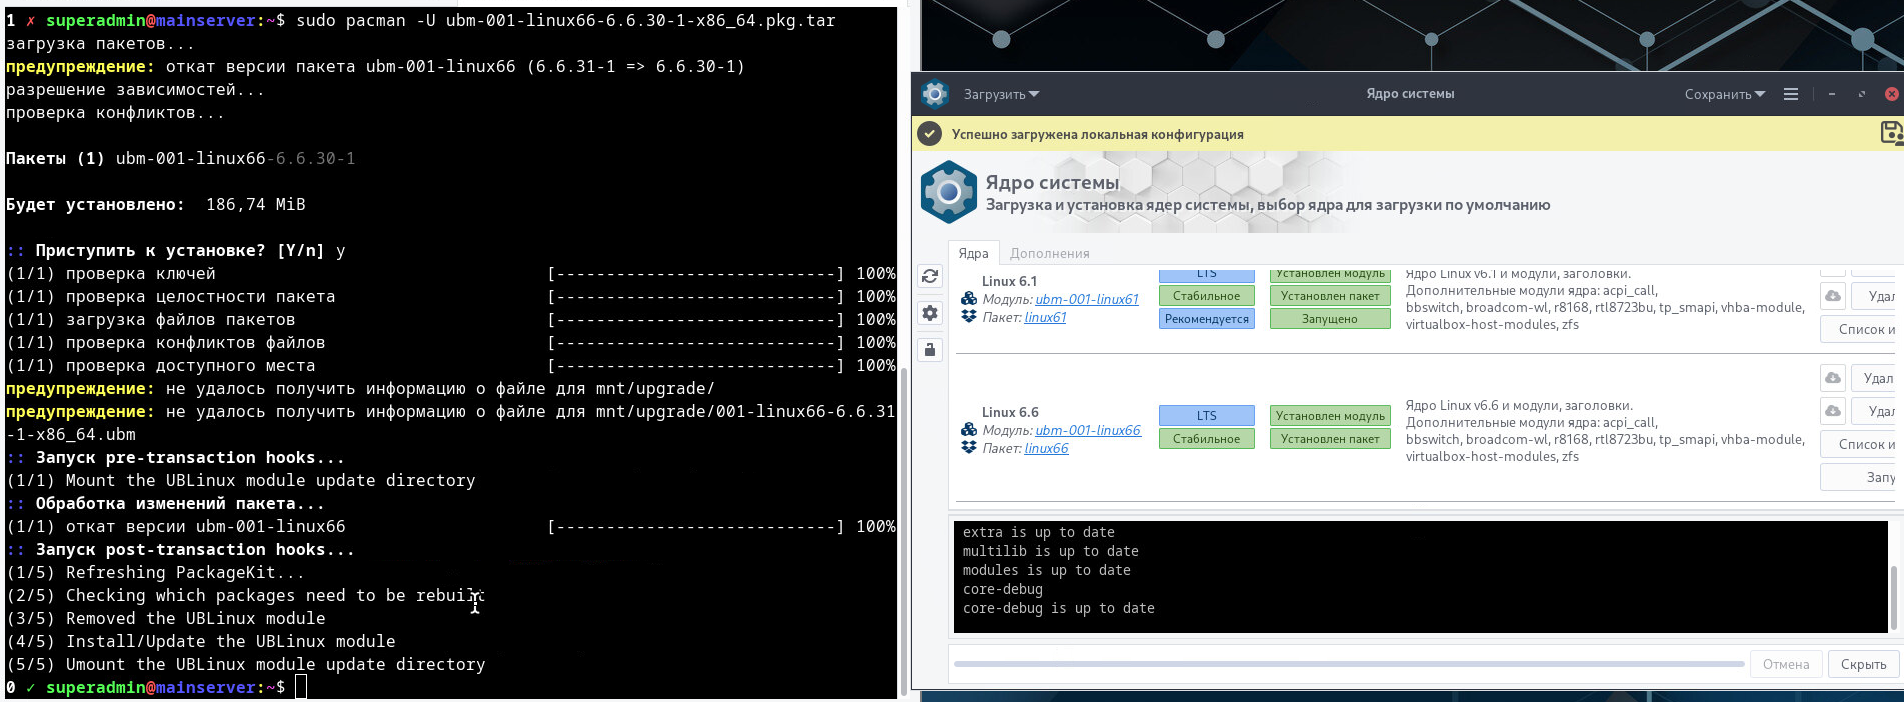Click the Рекомендуется tag in the Linux 6.1 row

(x=1207, y=319)
